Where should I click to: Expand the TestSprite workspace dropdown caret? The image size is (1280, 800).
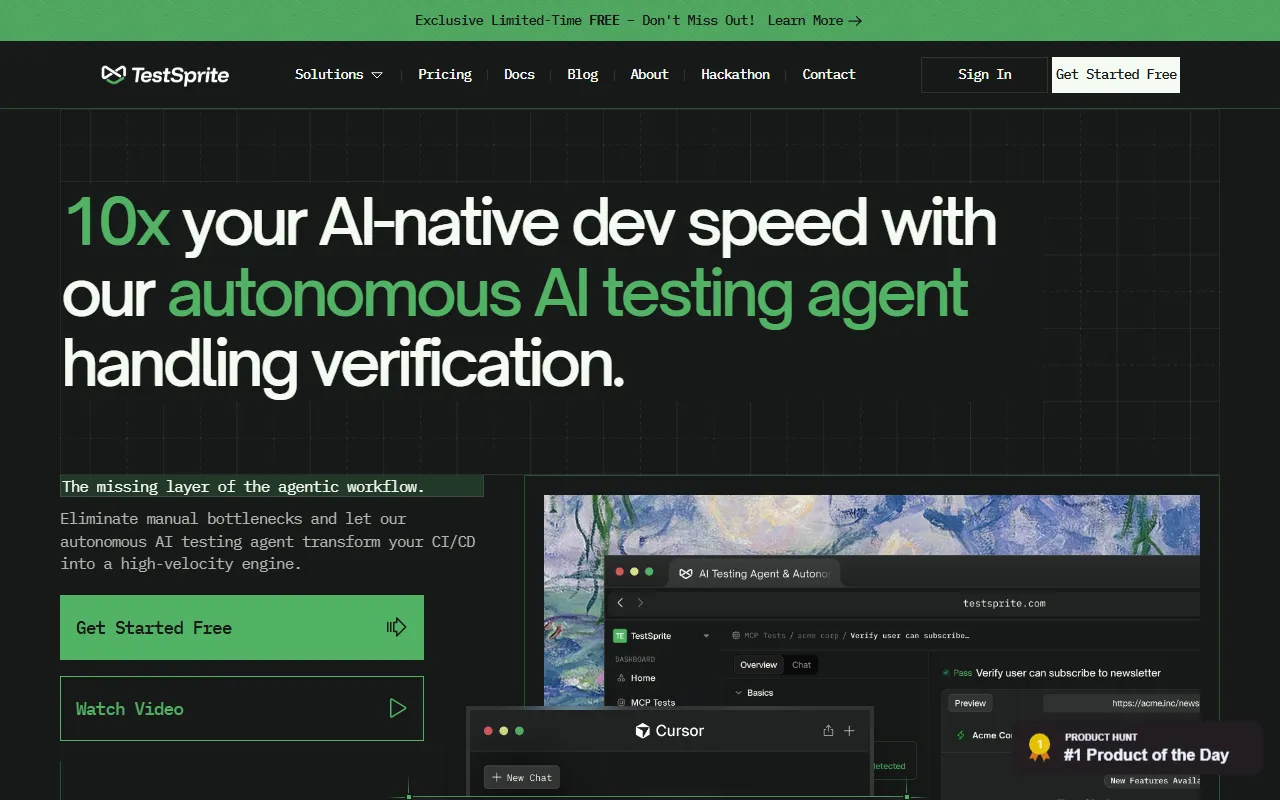point(706,636)
